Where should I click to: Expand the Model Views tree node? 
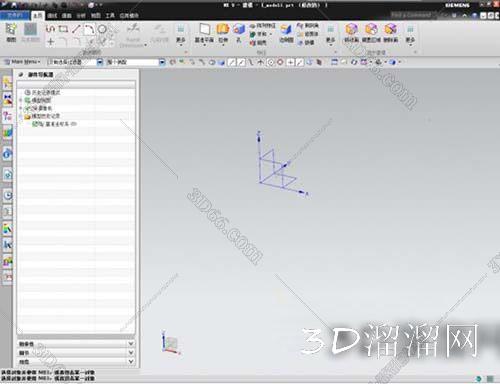pyautogui.click(x=21, y=100)
